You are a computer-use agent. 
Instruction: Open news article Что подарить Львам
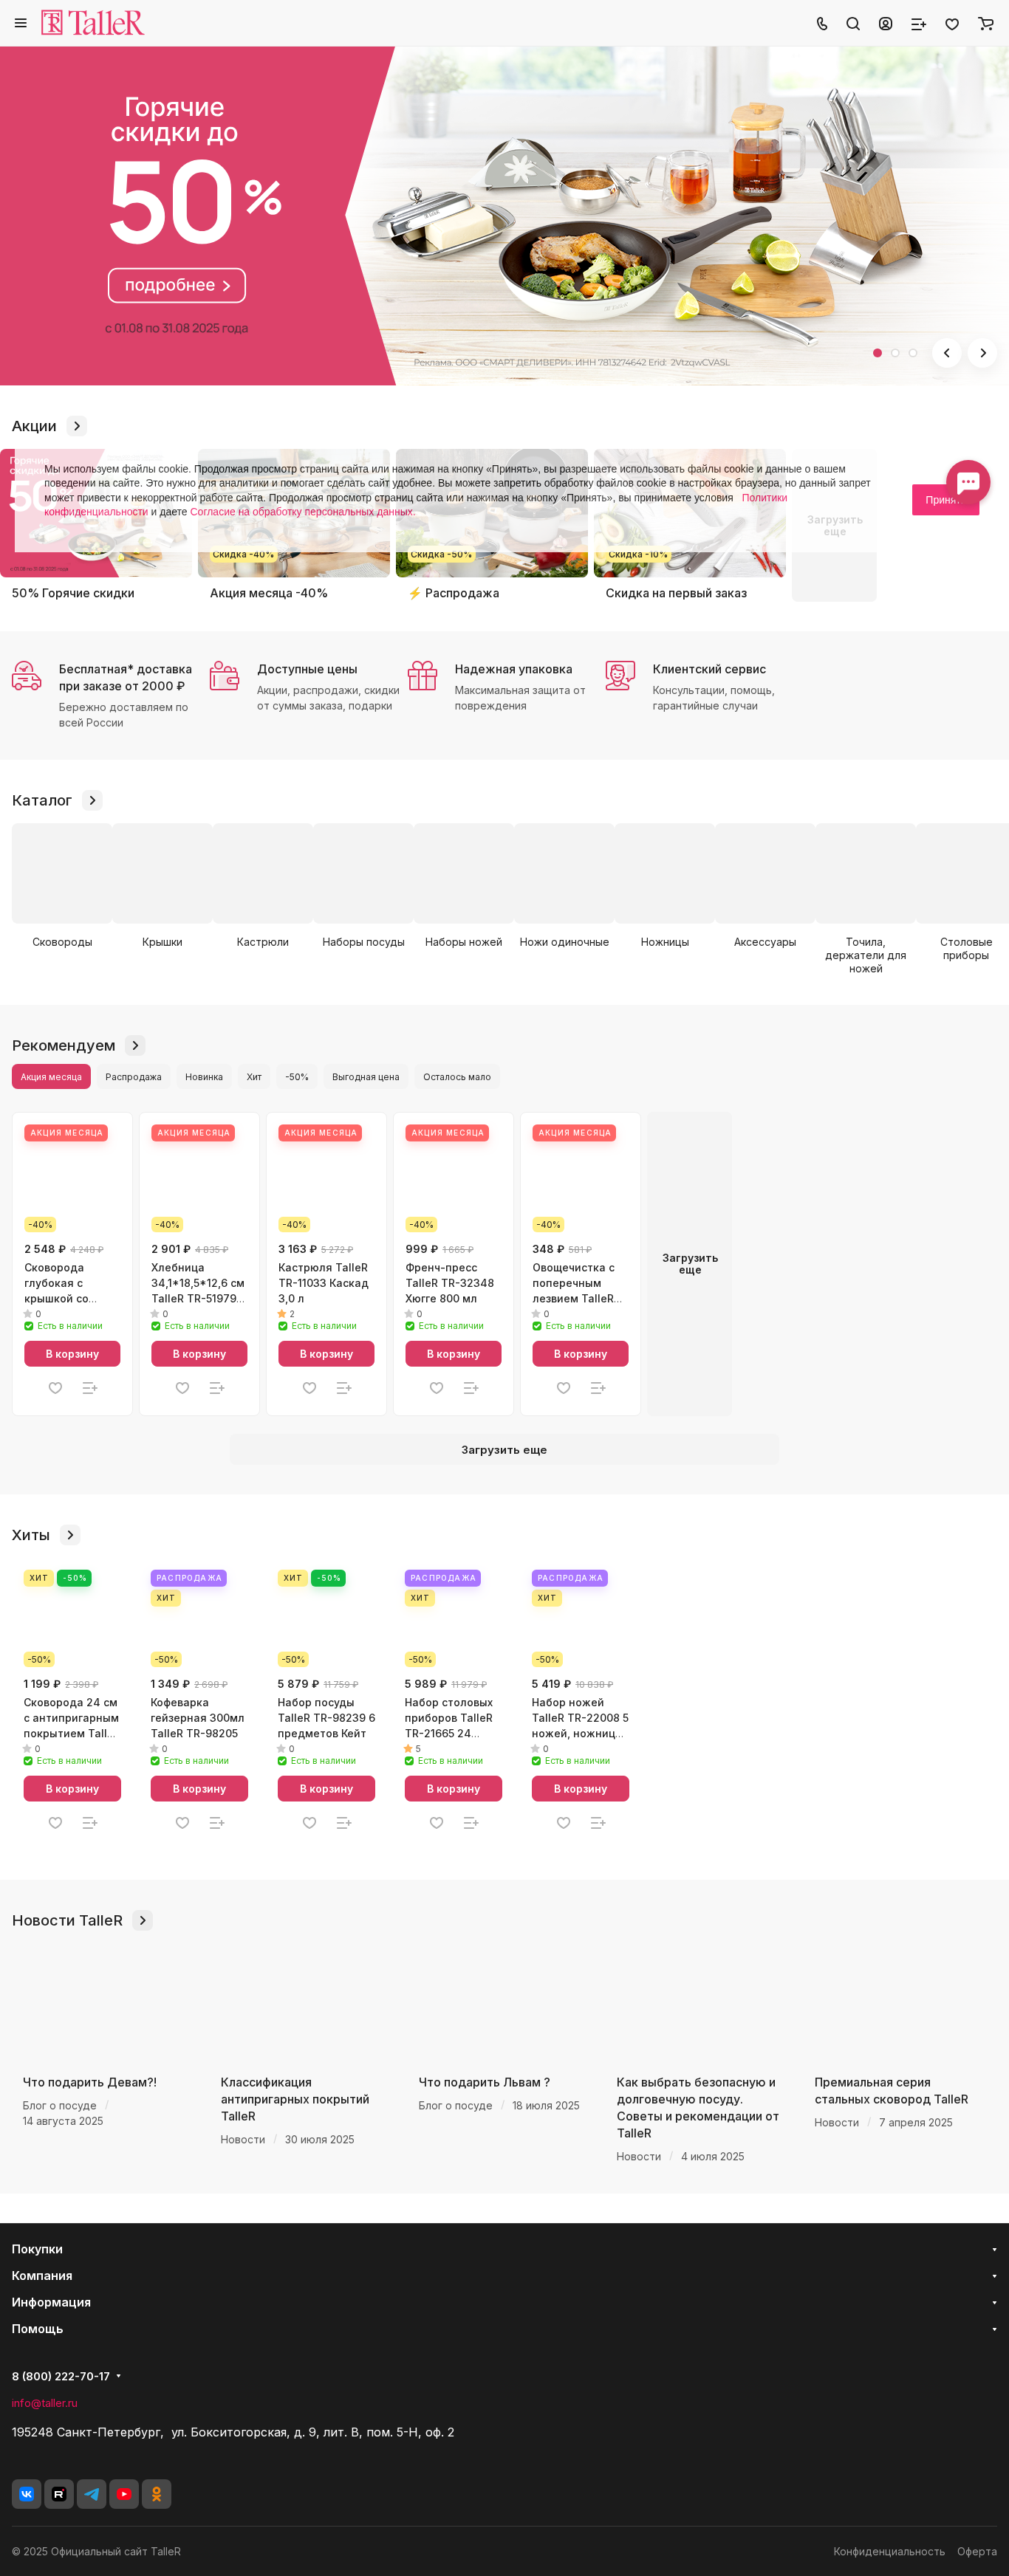tap(484, 2082)
